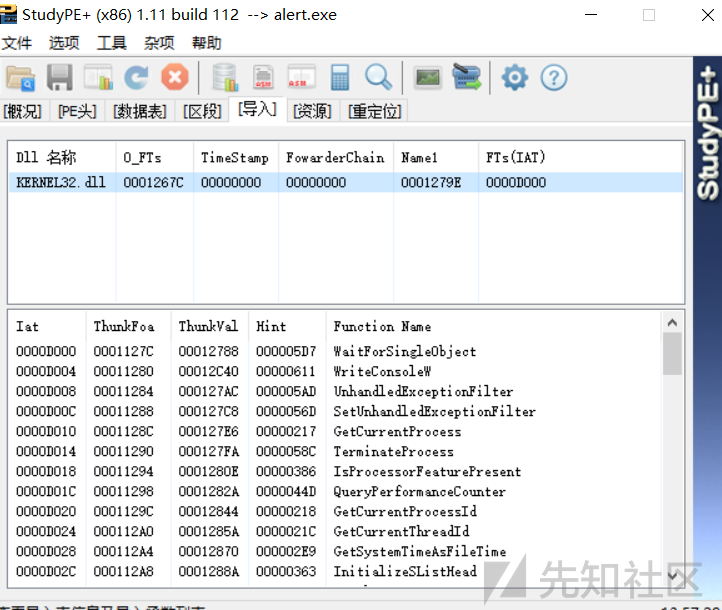Open the database with chart tool icon
722x610 pixels.
pyautogui.click(x=225, y=77)
